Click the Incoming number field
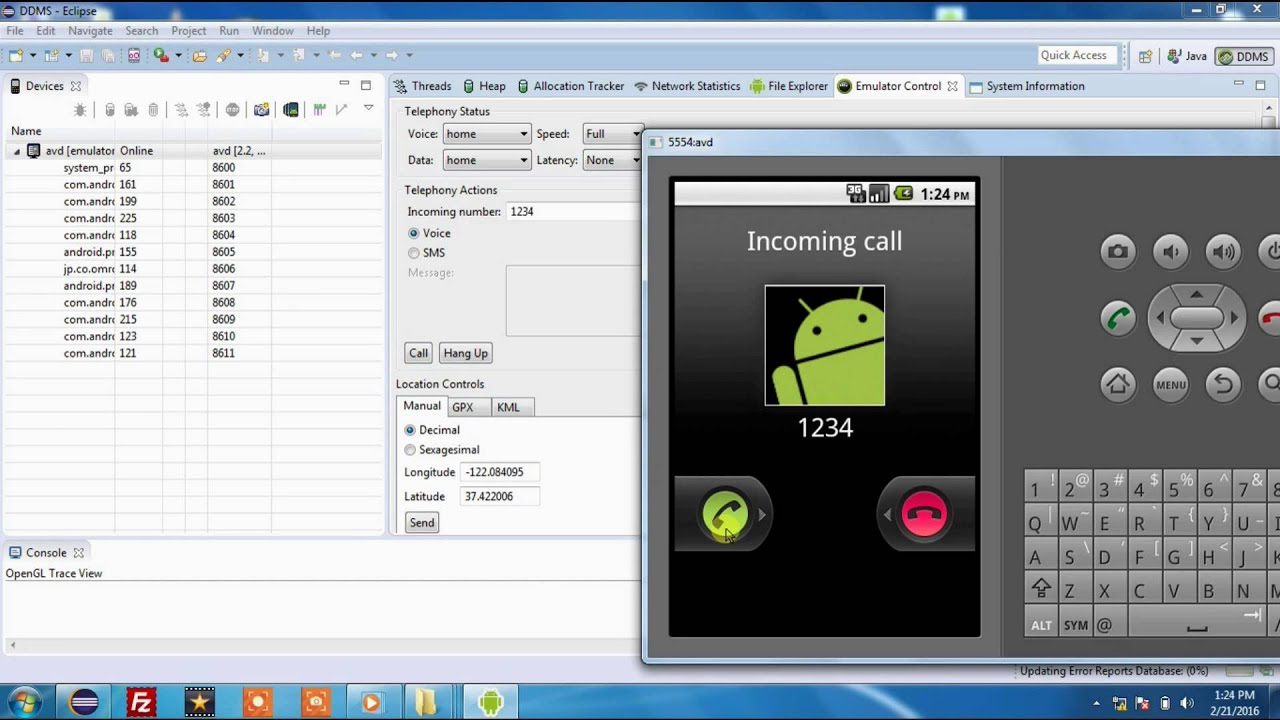 point(573,212)
